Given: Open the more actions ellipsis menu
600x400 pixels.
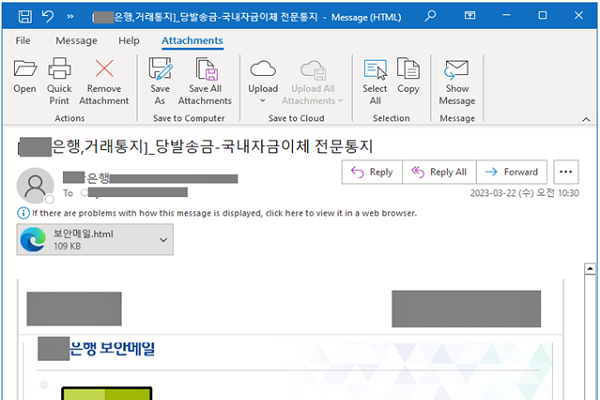Looking at the screenshot, I should [x=566, y=172].
